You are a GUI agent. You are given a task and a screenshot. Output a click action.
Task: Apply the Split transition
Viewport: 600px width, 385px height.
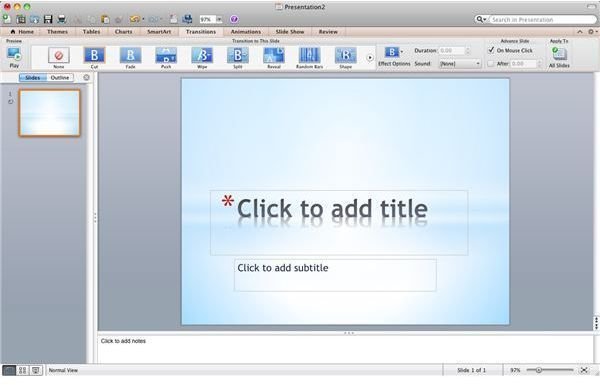[238, 58]
